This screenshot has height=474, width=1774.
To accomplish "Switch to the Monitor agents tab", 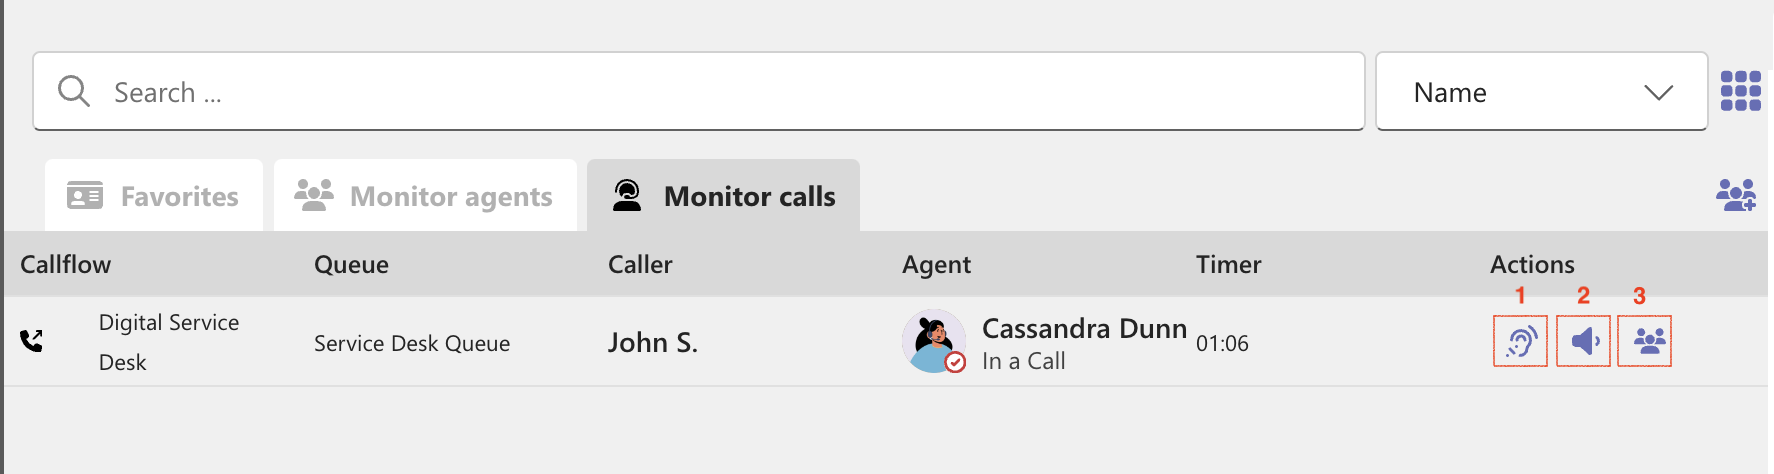I will click(425, 196).
